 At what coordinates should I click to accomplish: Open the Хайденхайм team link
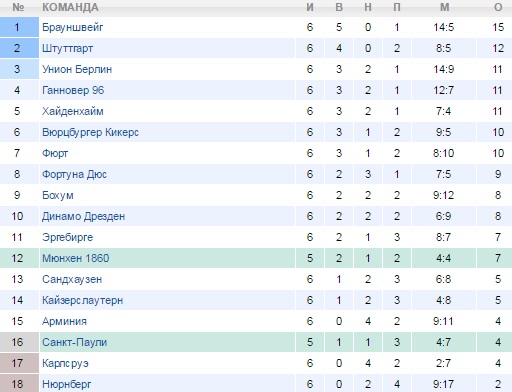73,111
